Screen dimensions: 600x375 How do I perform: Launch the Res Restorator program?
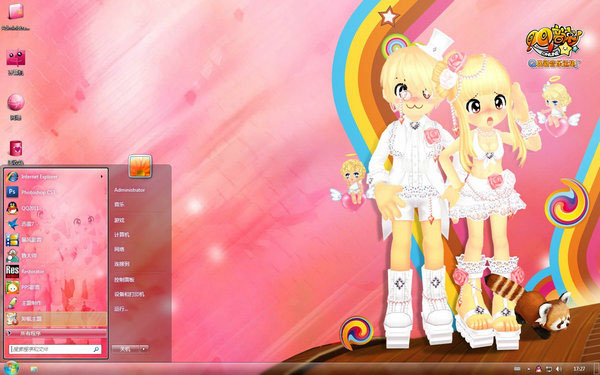[55, 271]
